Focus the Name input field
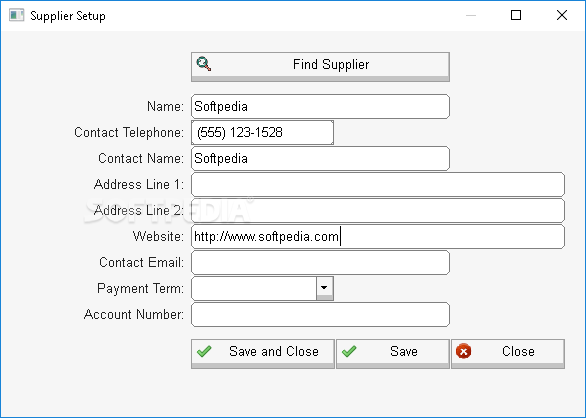The image size is (586, 418). click(x=320, y=107)
